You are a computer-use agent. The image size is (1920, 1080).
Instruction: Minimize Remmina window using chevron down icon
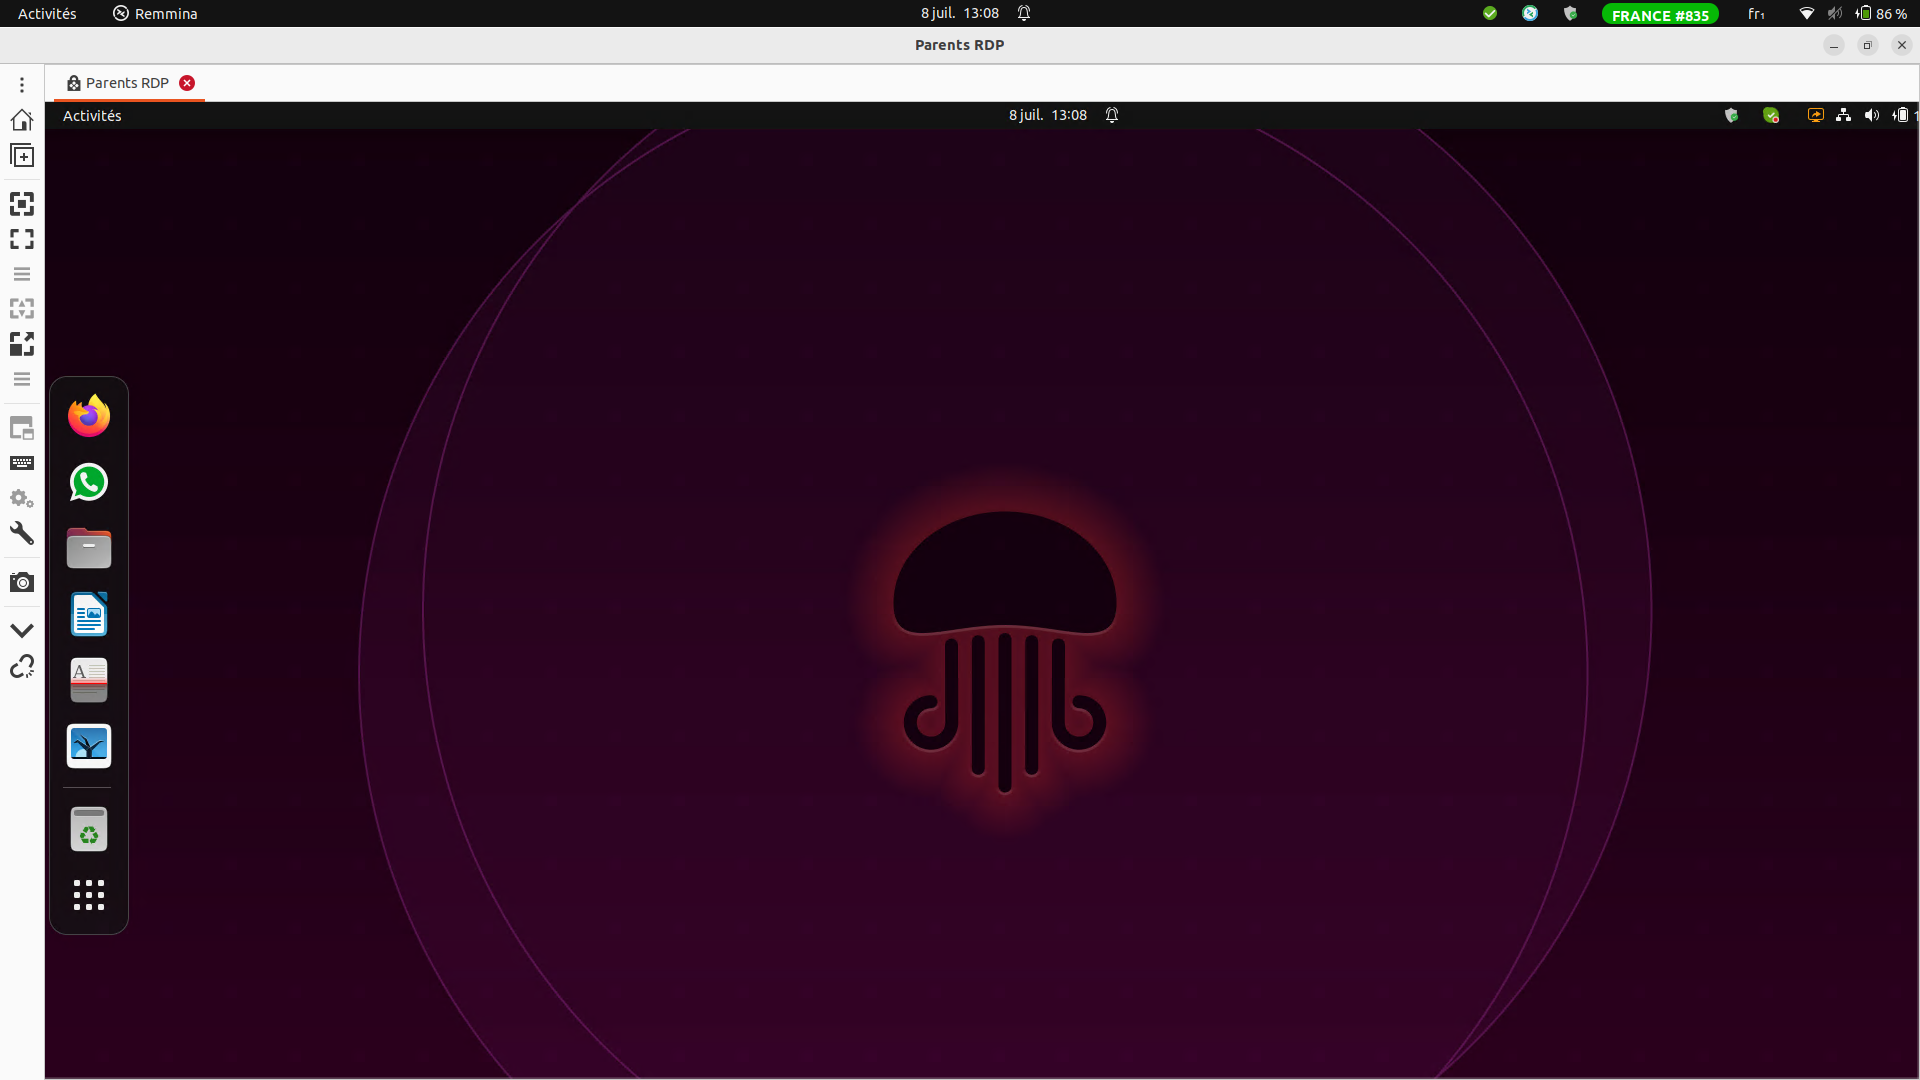point(22,631)
